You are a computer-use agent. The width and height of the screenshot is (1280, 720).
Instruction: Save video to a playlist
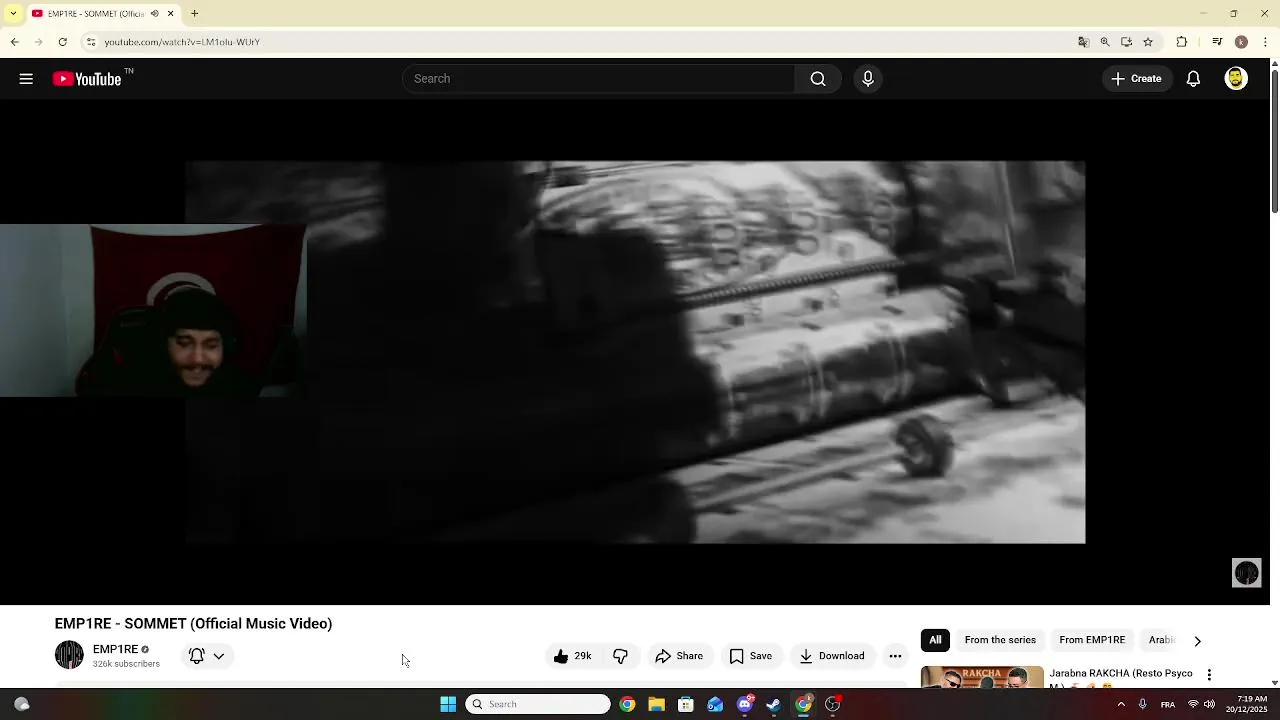coord(750,656)
